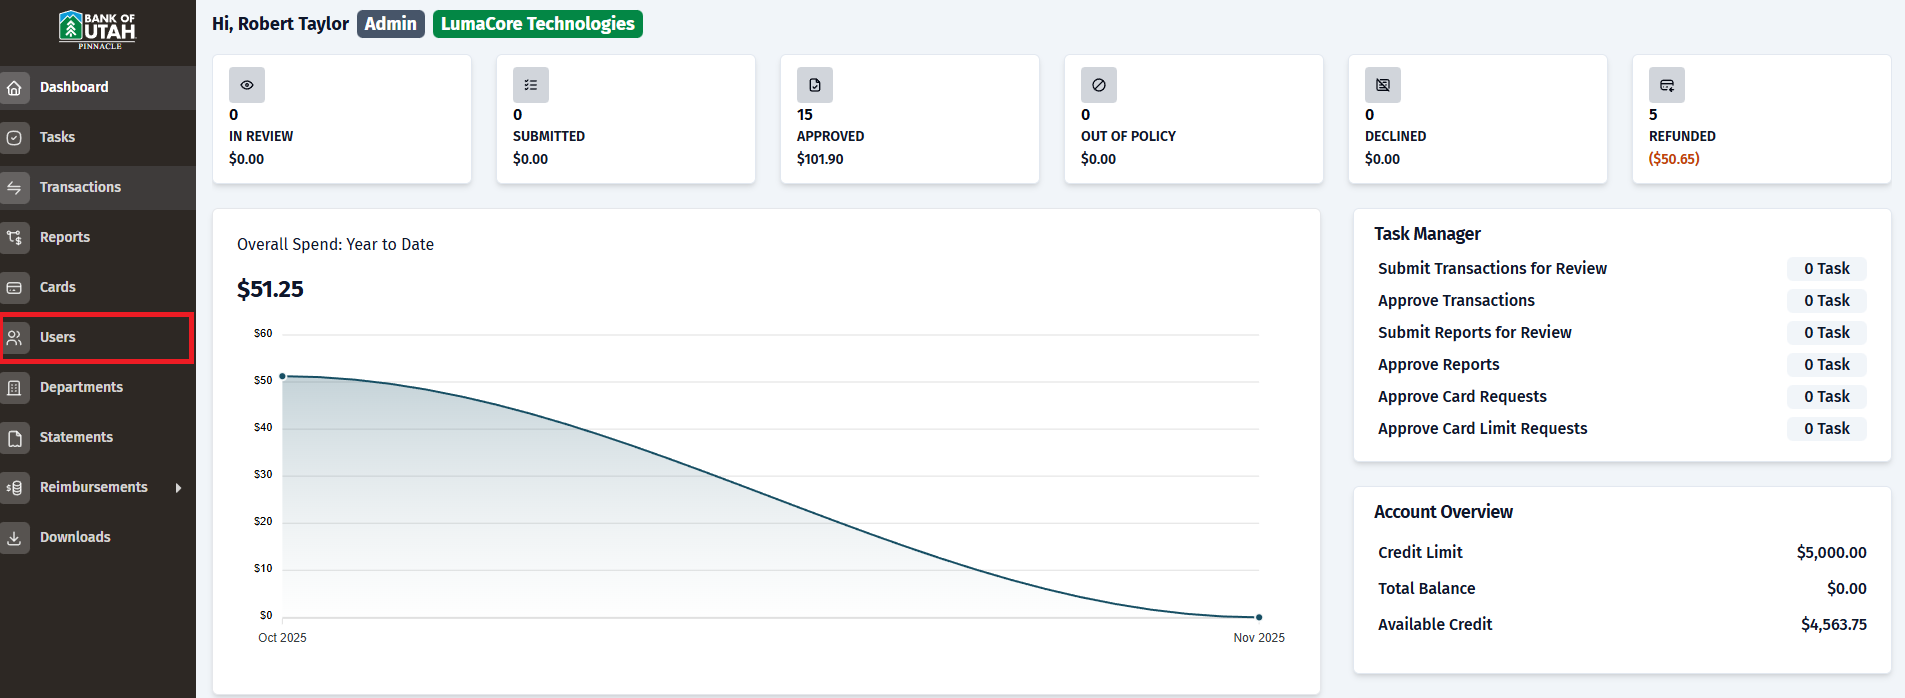Viewport: 1905px width, 698px height.
Task: Click the Cards icon in sidebar
Action: [x=14, y=288]
